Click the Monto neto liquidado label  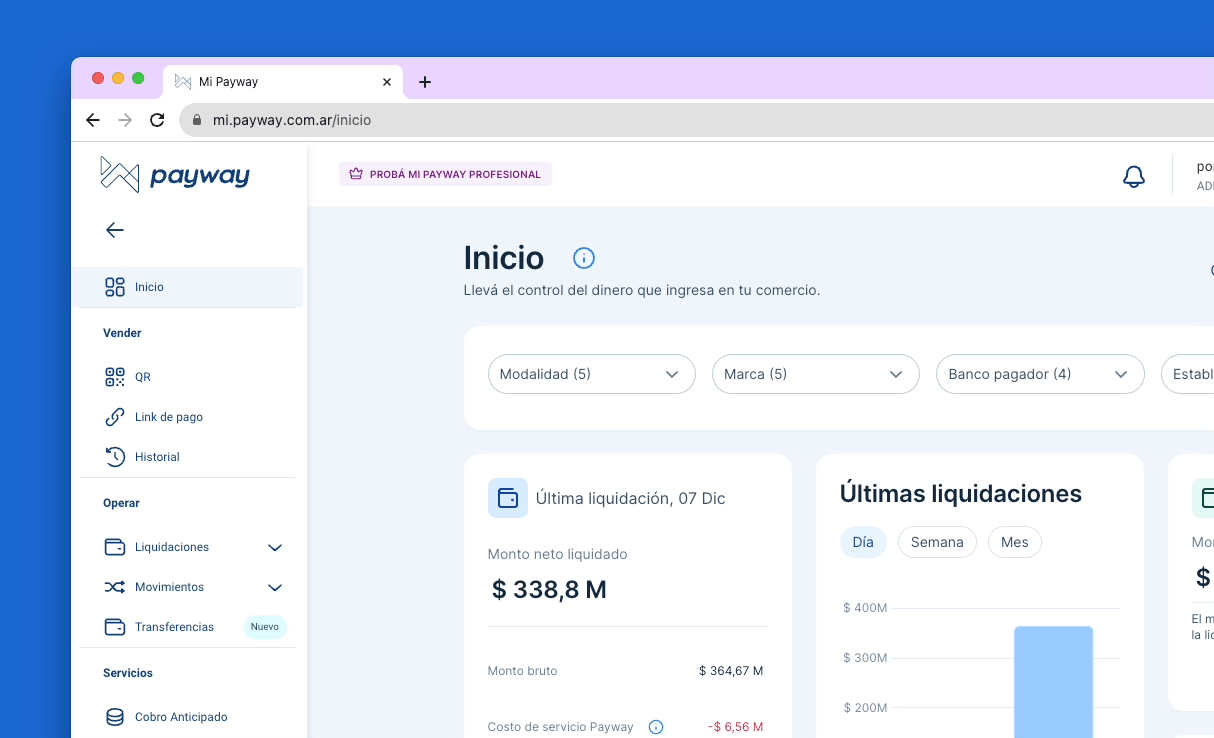point(558,554)
